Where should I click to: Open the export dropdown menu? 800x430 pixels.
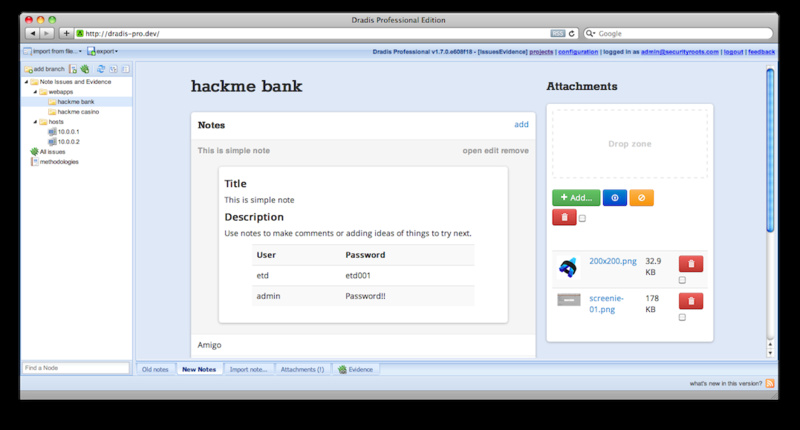point(103,51)
